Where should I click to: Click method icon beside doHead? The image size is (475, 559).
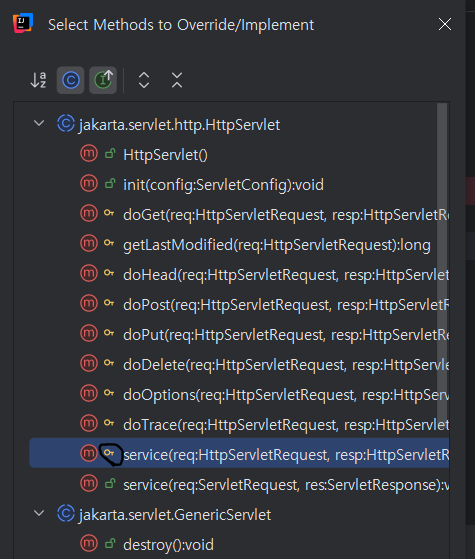(89, 273)
